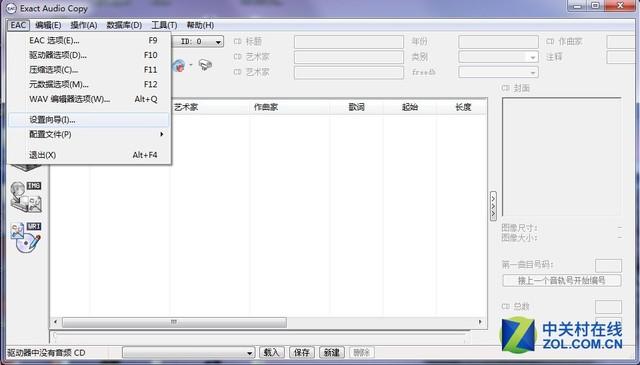The image size is (640, 365).
Task: Click the WRI write CD sidebar icon
Action: tap(26, 238)
